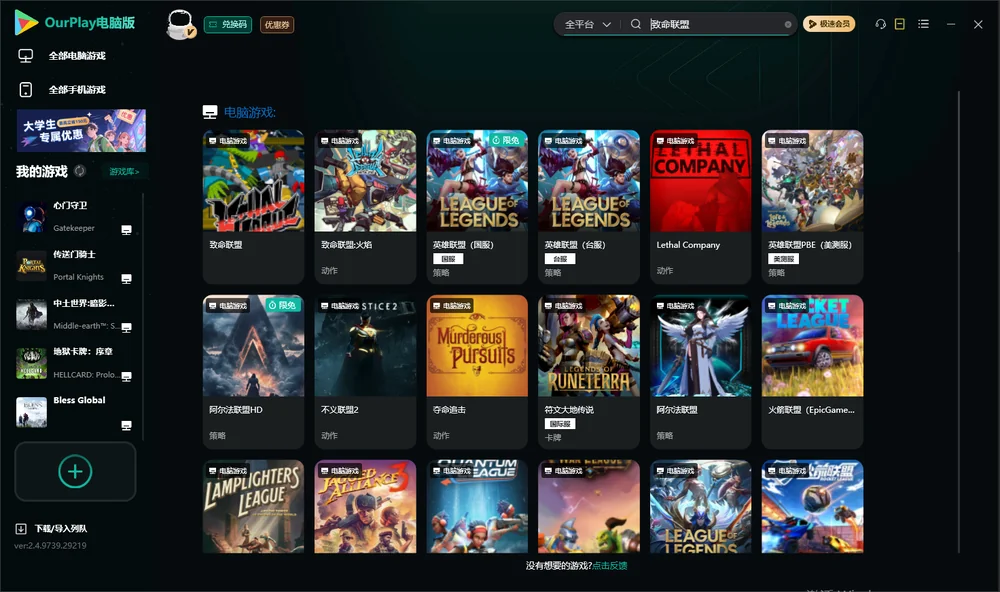The height and width of the screenshot is (592, 1000).
Task: Open the 火箭联盟 (EpicGame...) card
Action: coord(812,372)
